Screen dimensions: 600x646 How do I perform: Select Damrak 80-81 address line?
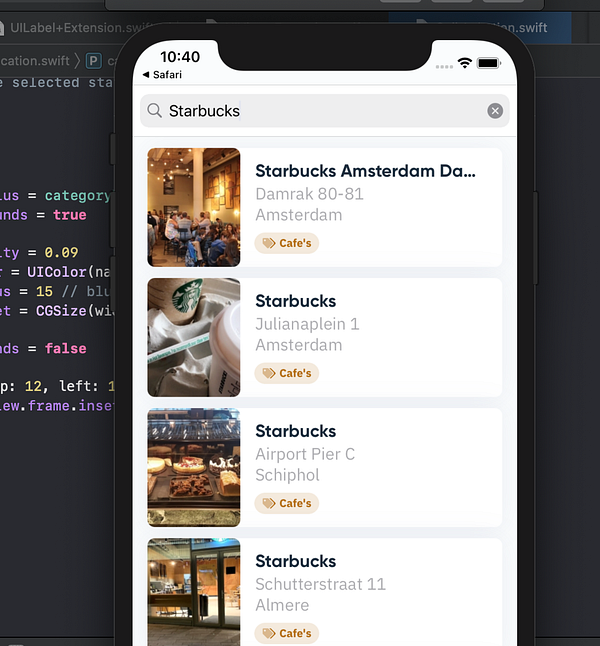point(309,194)
